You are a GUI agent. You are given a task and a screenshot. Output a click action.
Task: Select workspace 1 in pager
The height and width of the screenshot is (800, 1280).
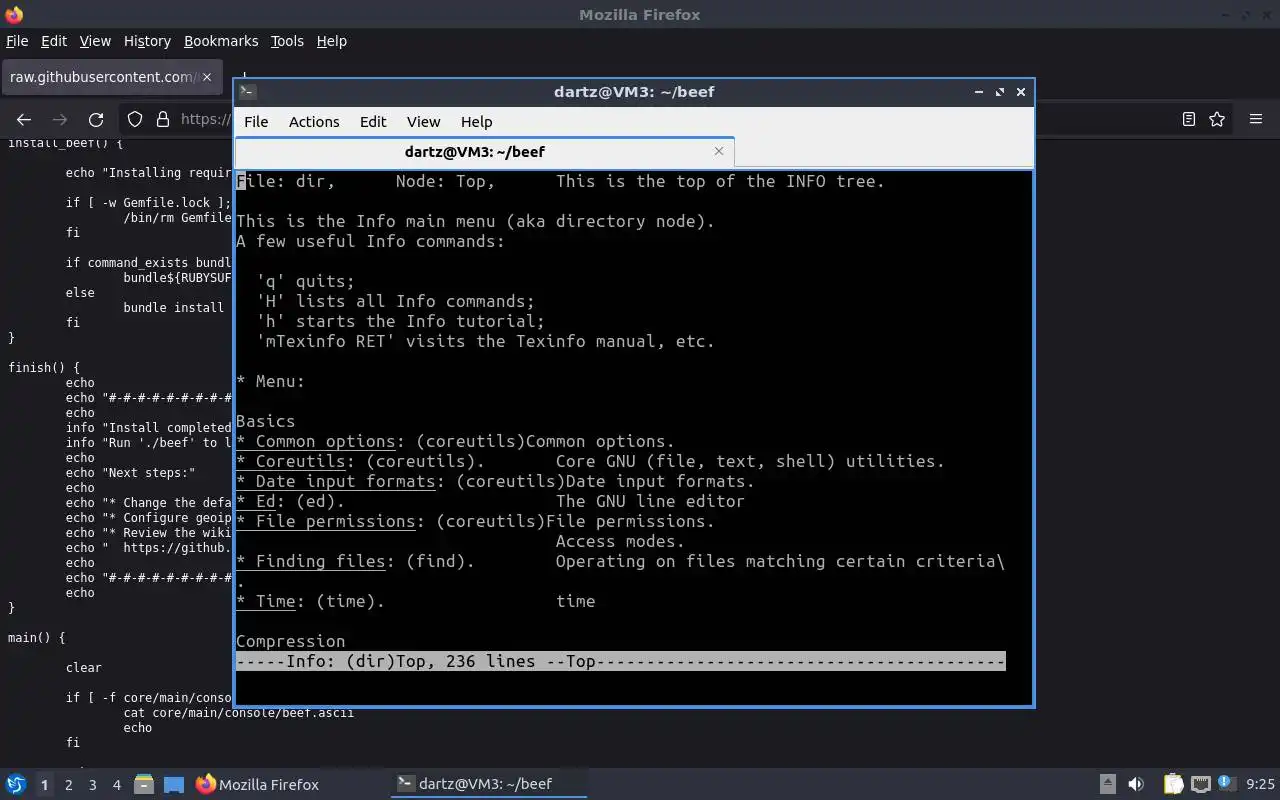click(44, 785)
